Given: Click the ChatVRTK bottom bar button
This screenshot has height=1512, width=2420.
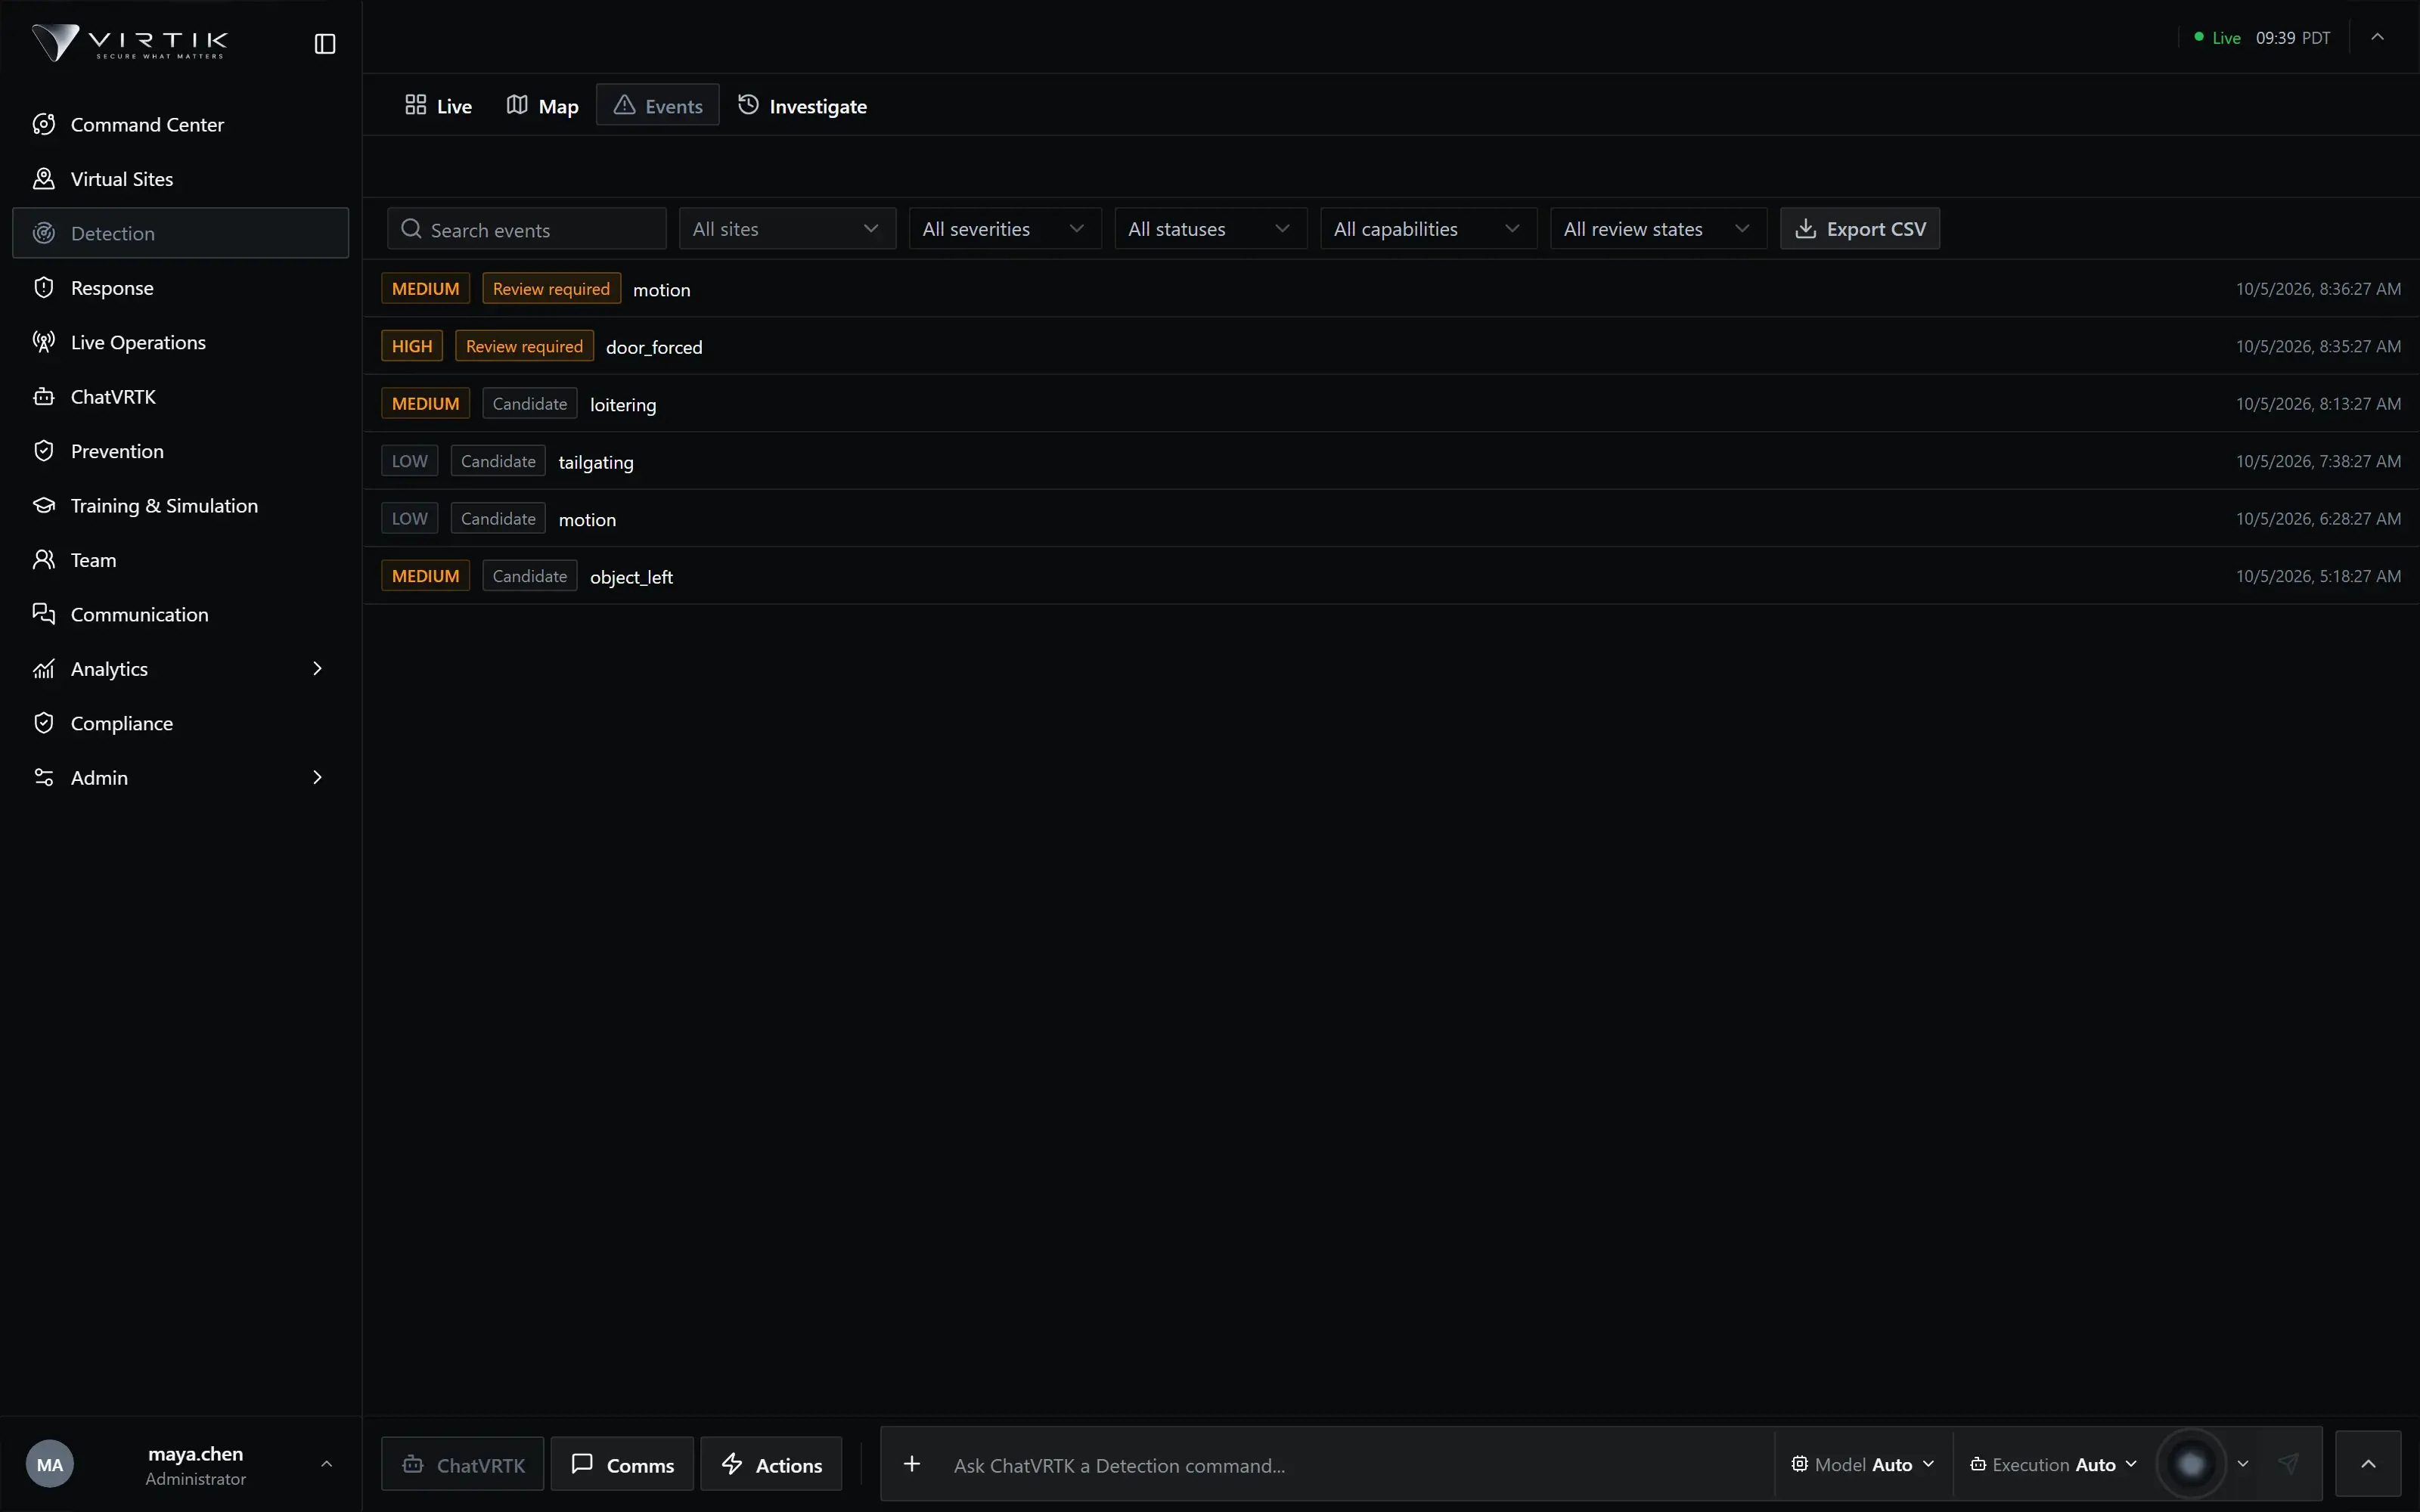Looking at the screenshot, I should [463, 1465].
